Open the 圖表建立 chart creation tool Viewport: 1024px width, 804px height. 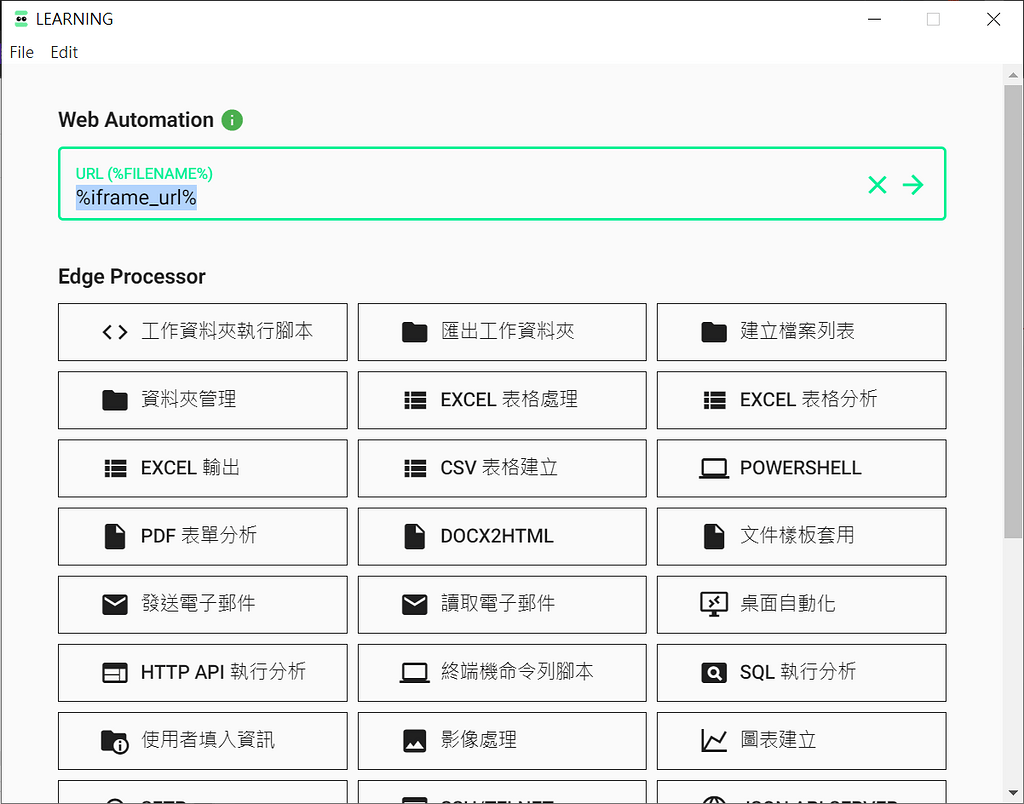tap(801, 740)
